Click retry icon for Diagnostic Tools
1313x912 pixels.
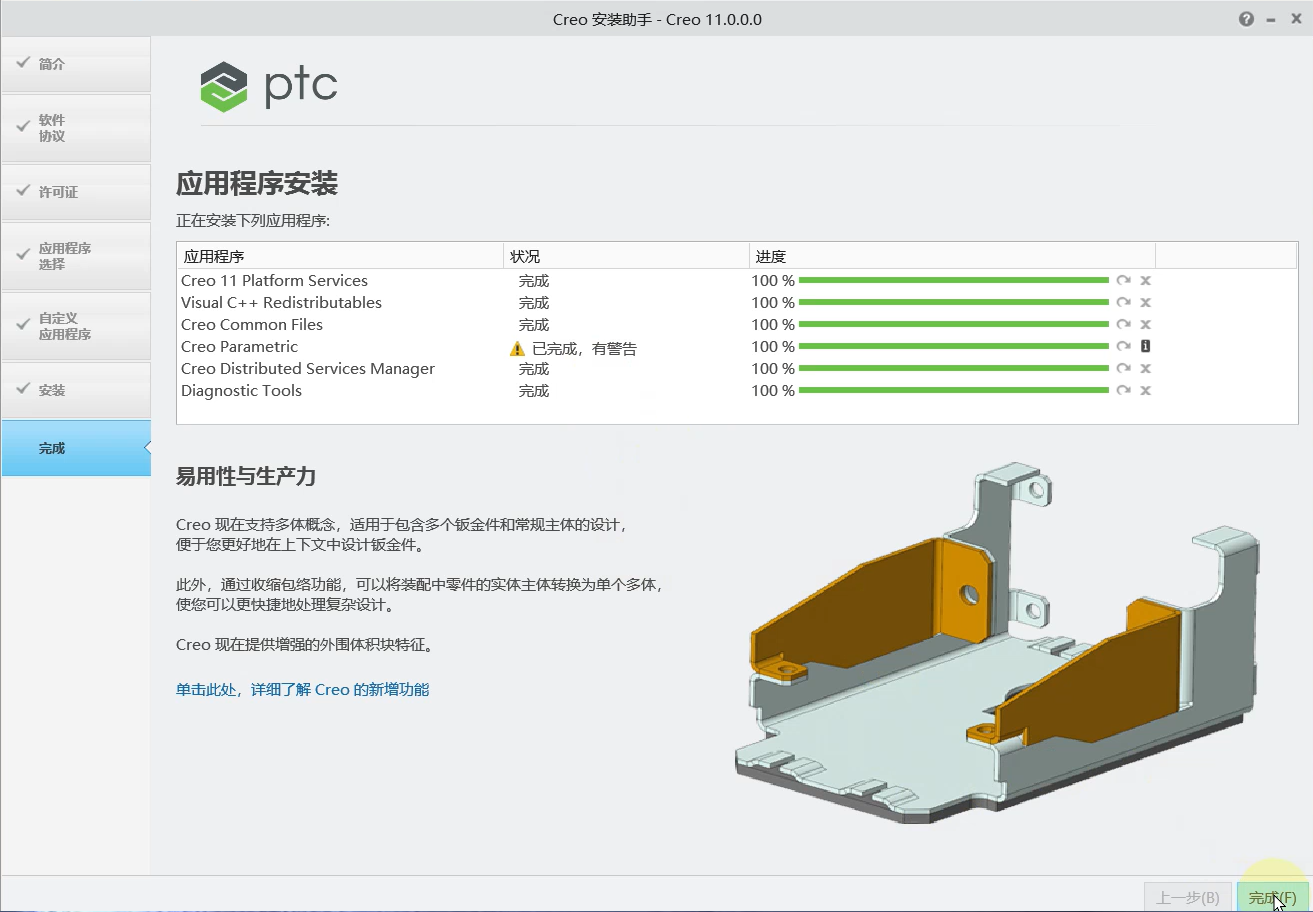click(x=1124, y=391)
